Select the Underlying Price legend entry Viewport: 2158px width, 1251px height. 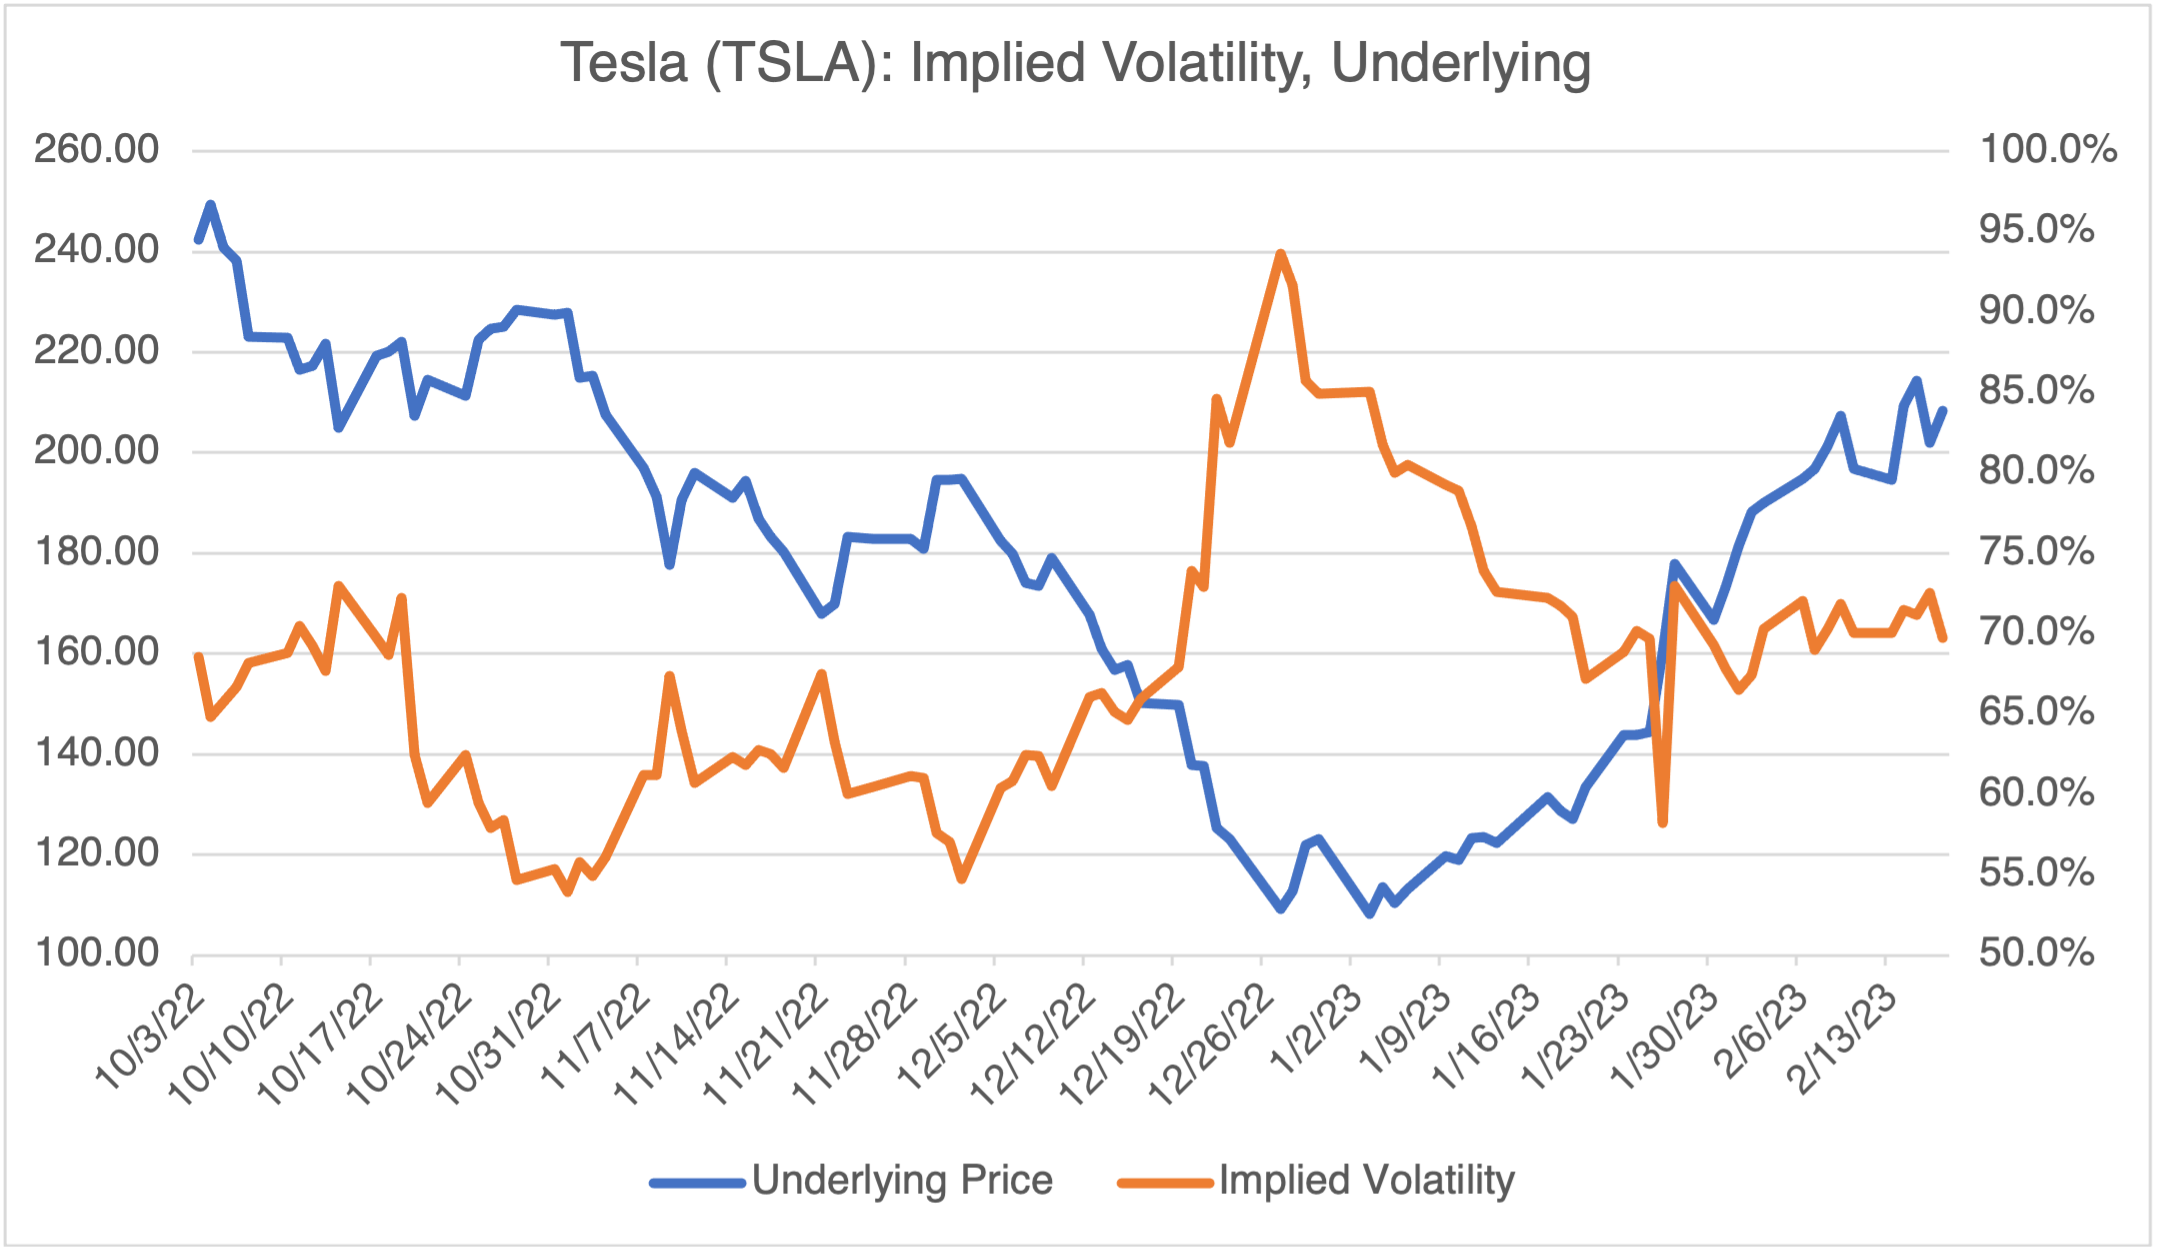point(902,1181)
